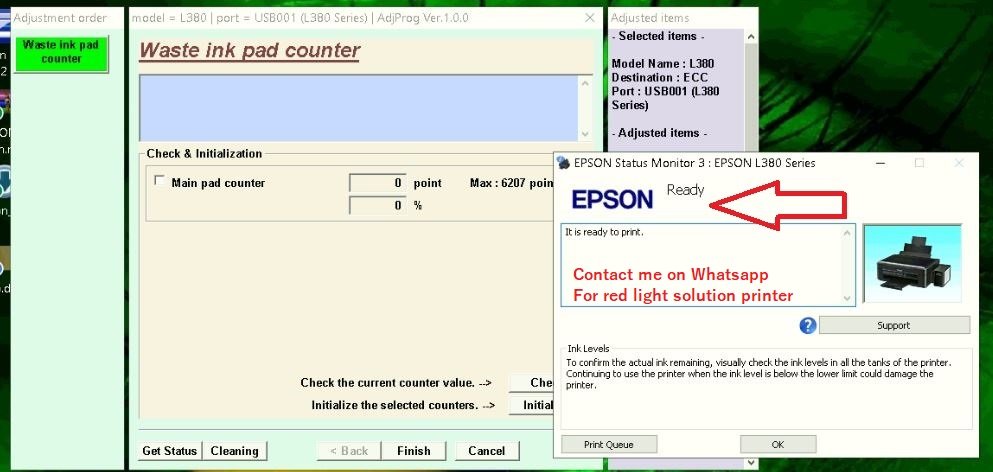Click the 'Ink Levels' group label
The image size is (993, 472).
pyautogui.click(x=588, y=348)
